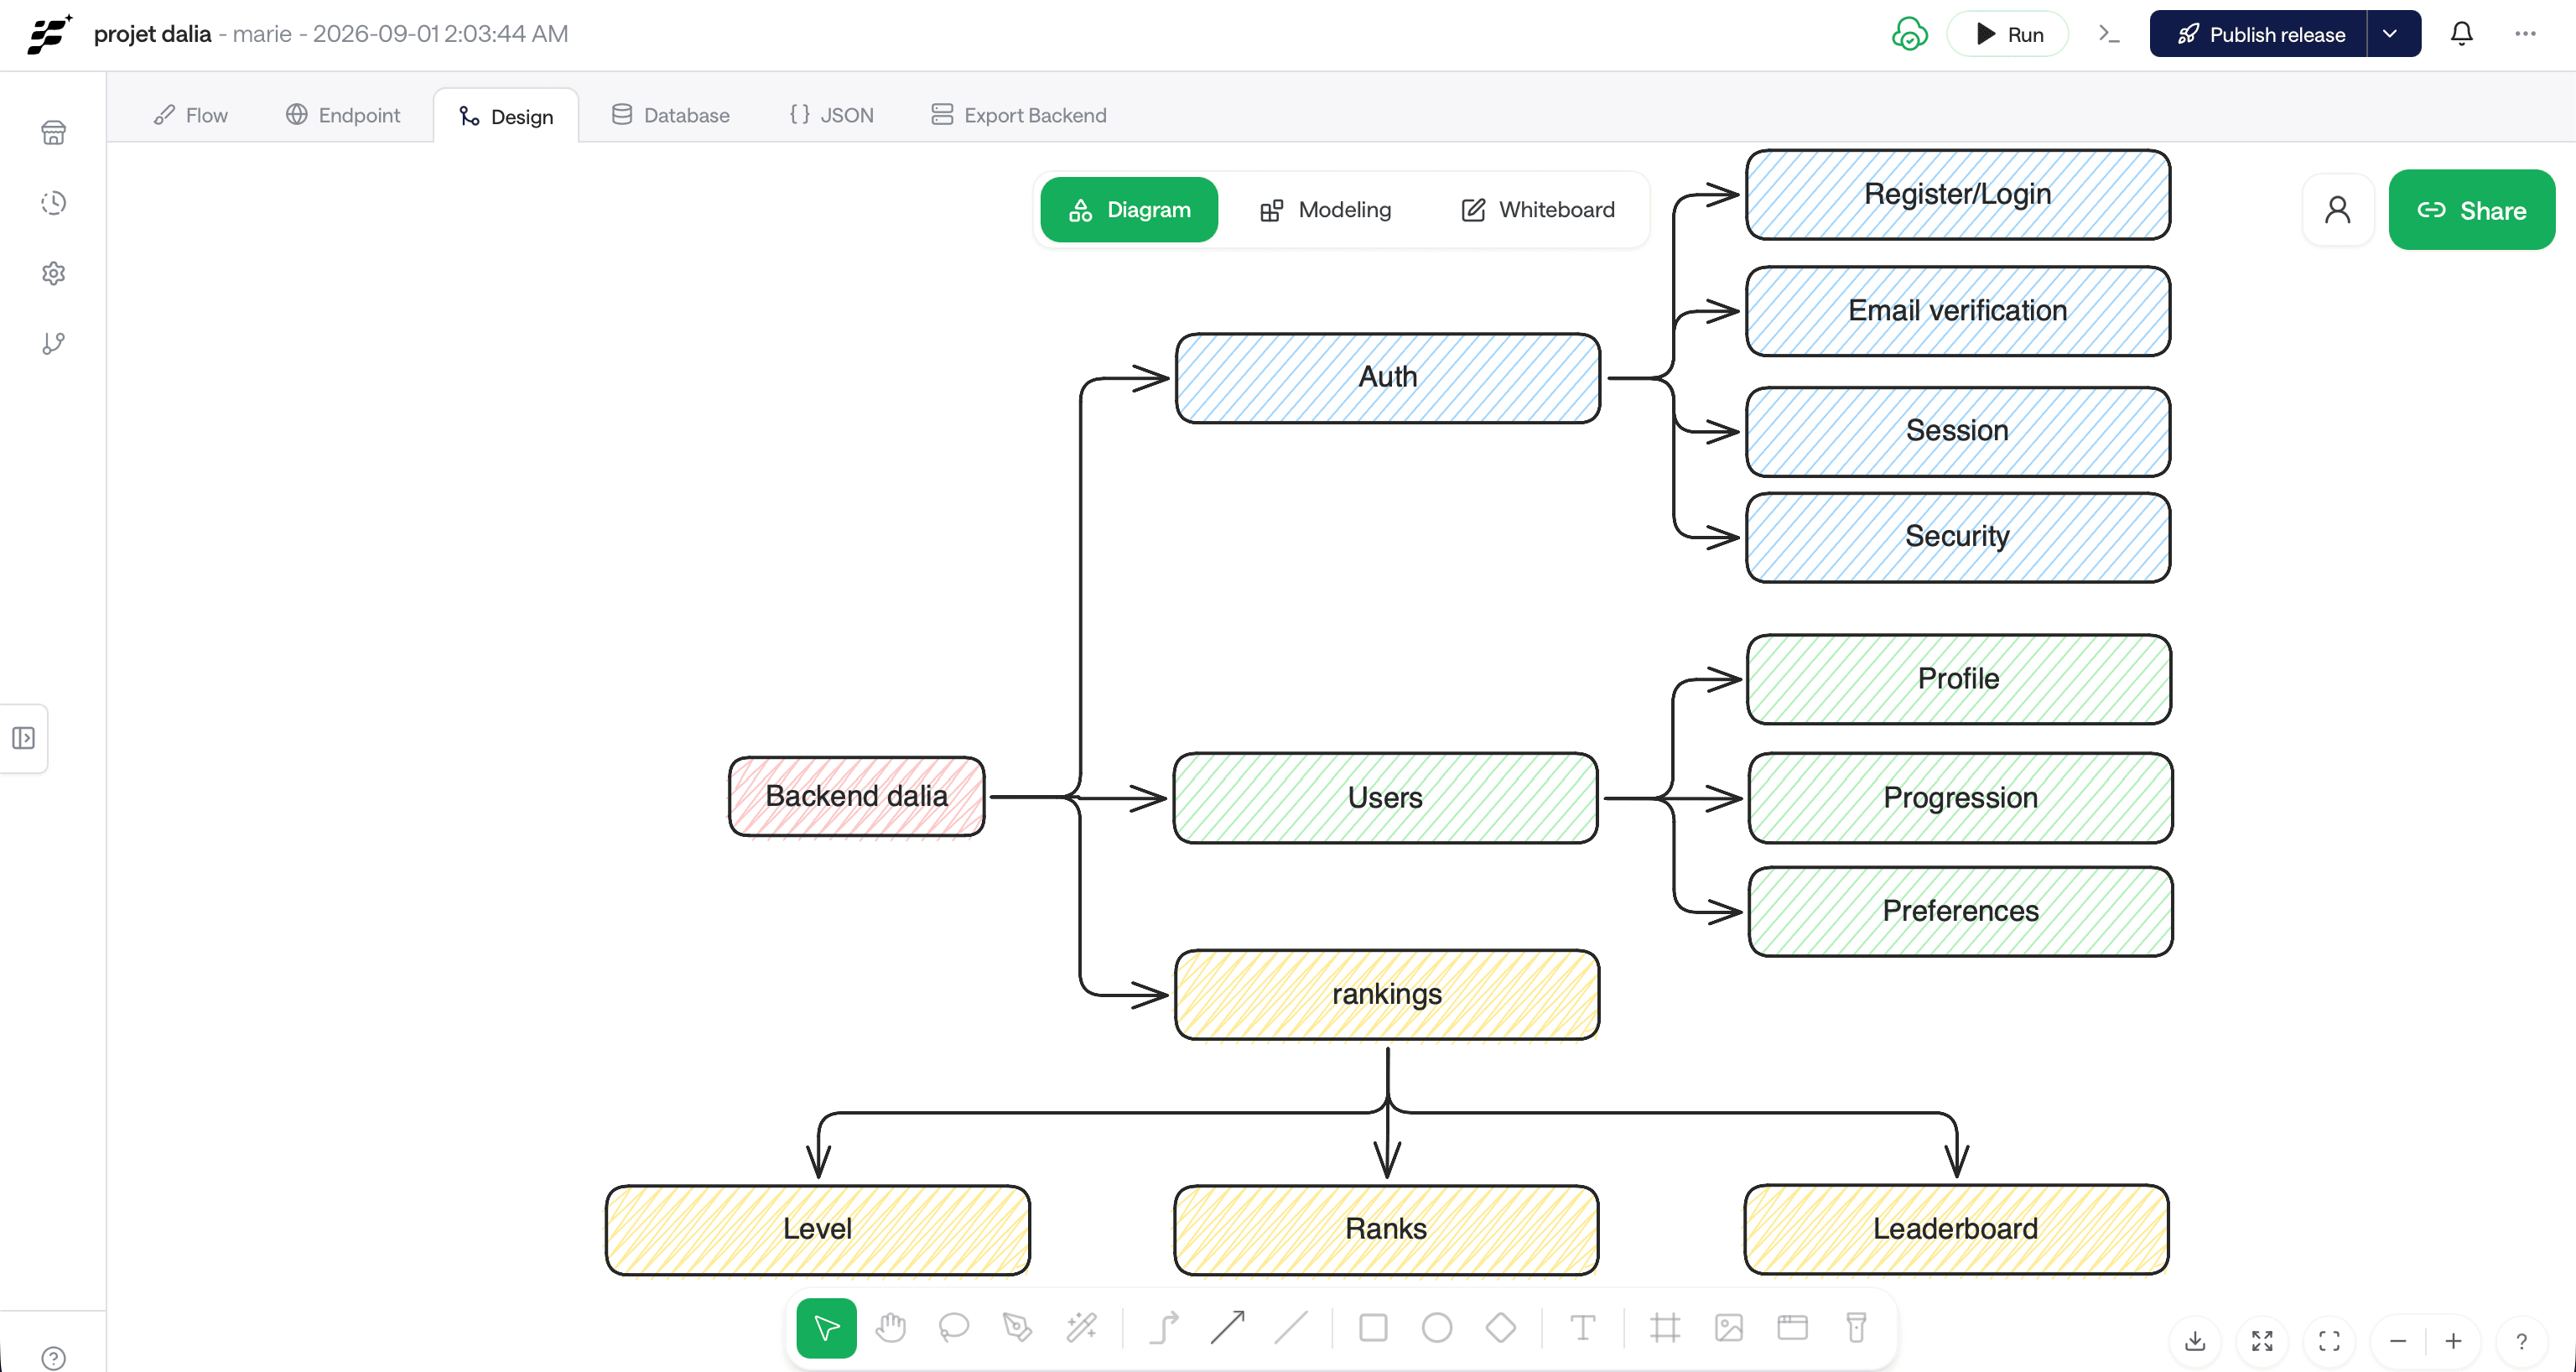The height and width of the screenshot is (1372, 2576).
Task: Click the eraser trash tool
Action: (x=1856, y=1328)
